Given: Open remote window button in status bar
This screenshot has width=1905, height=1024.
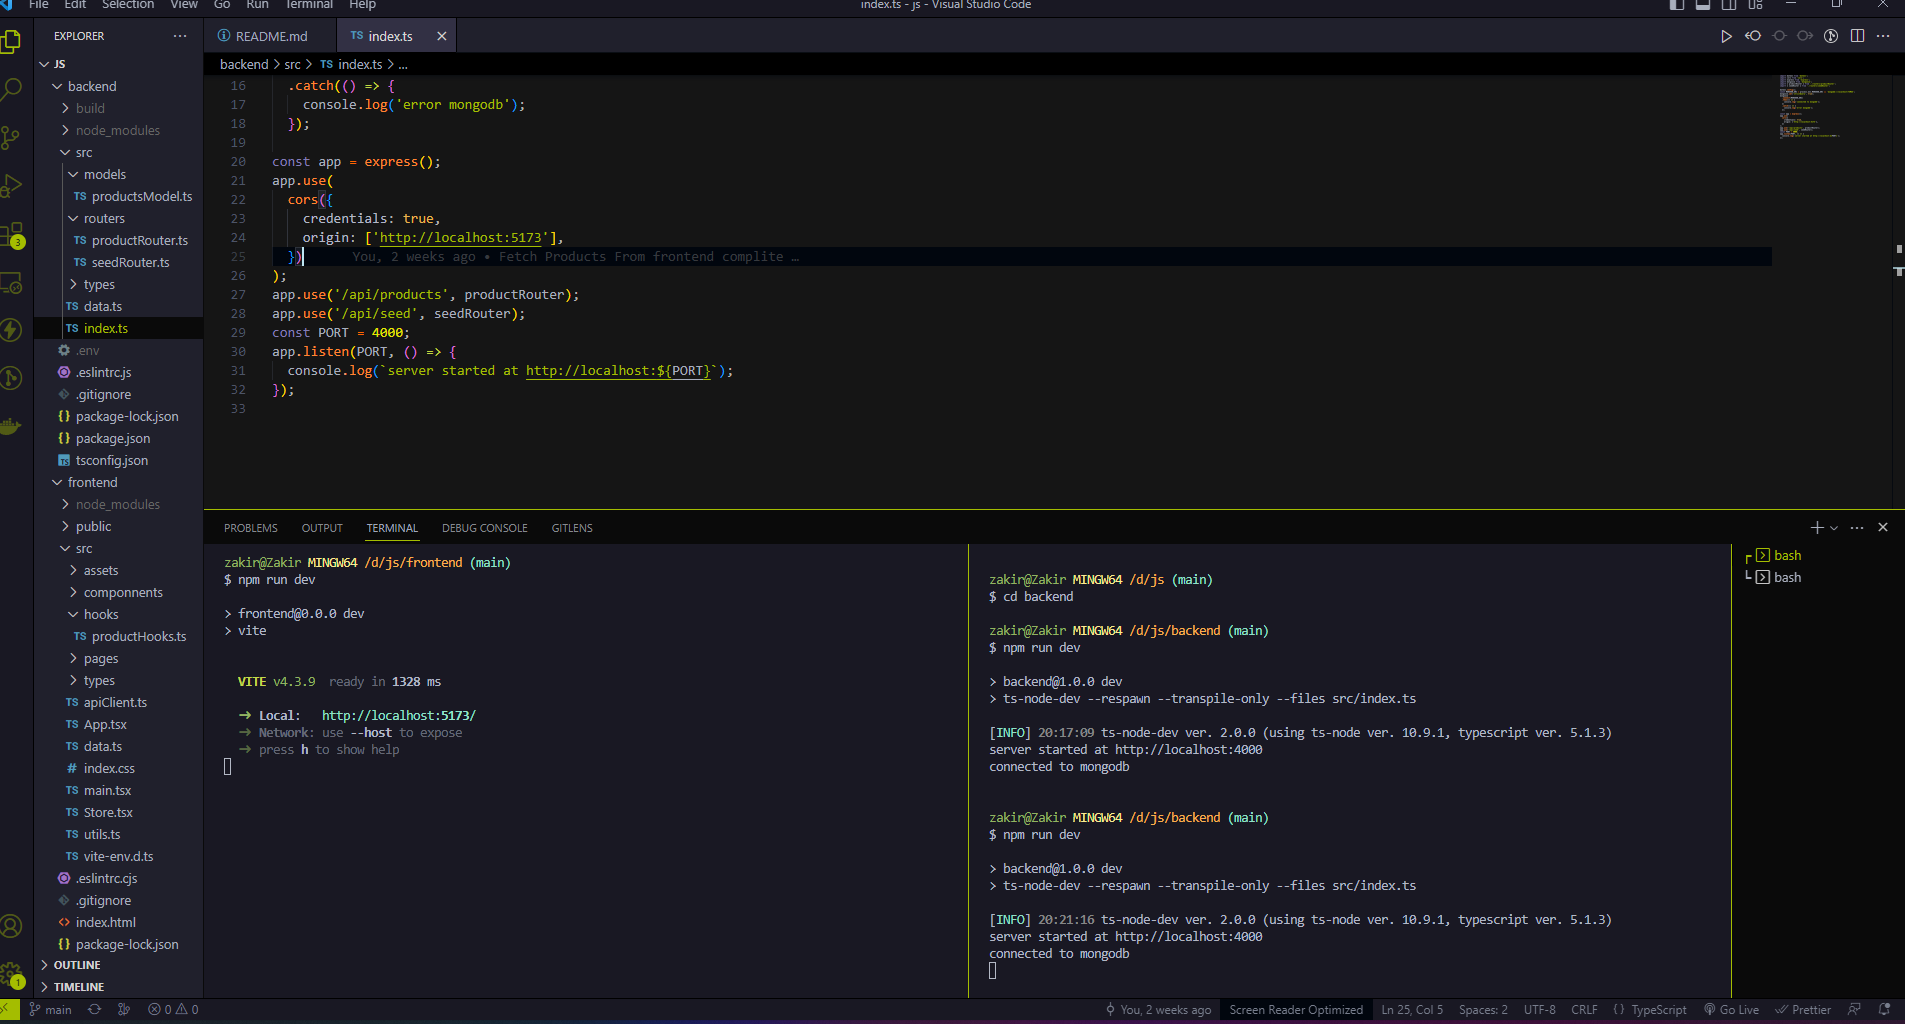Looking at the screenshot, I should point(9,1010).
